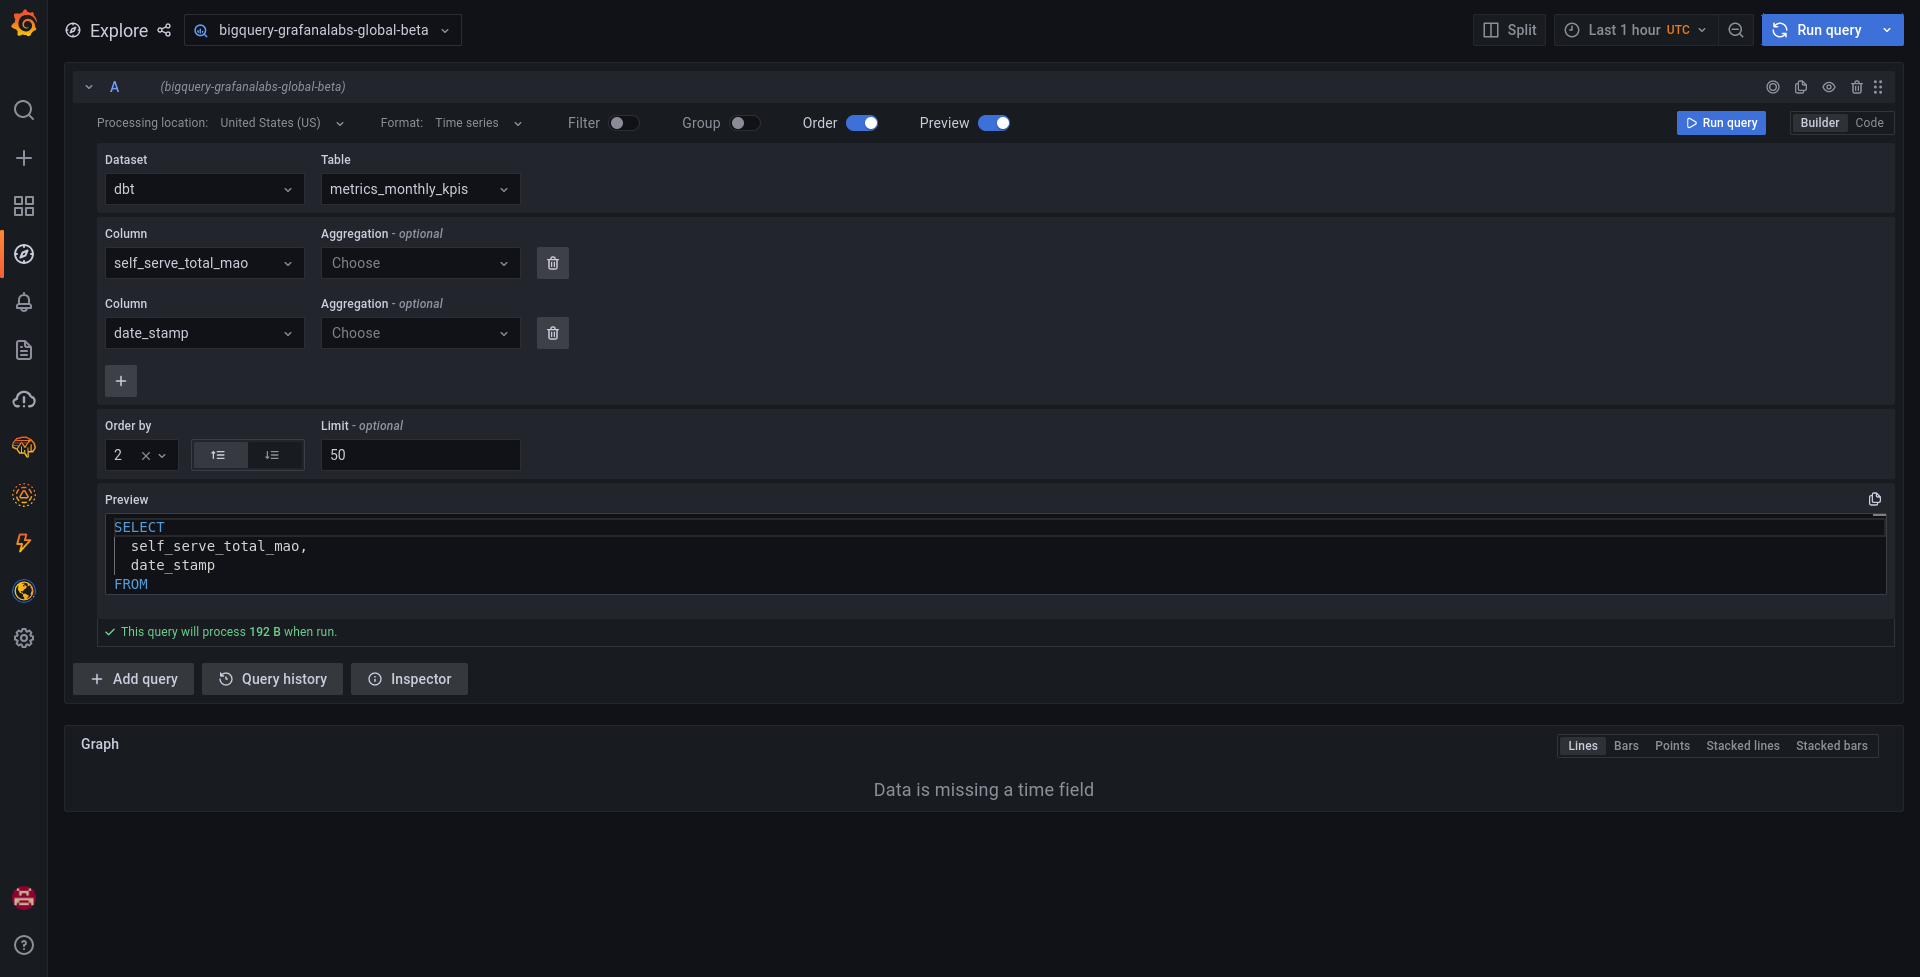Copy the SQL preview using copy icon
The height and width of the screenshot is (977, 1920).
[x=1875, y=499]
